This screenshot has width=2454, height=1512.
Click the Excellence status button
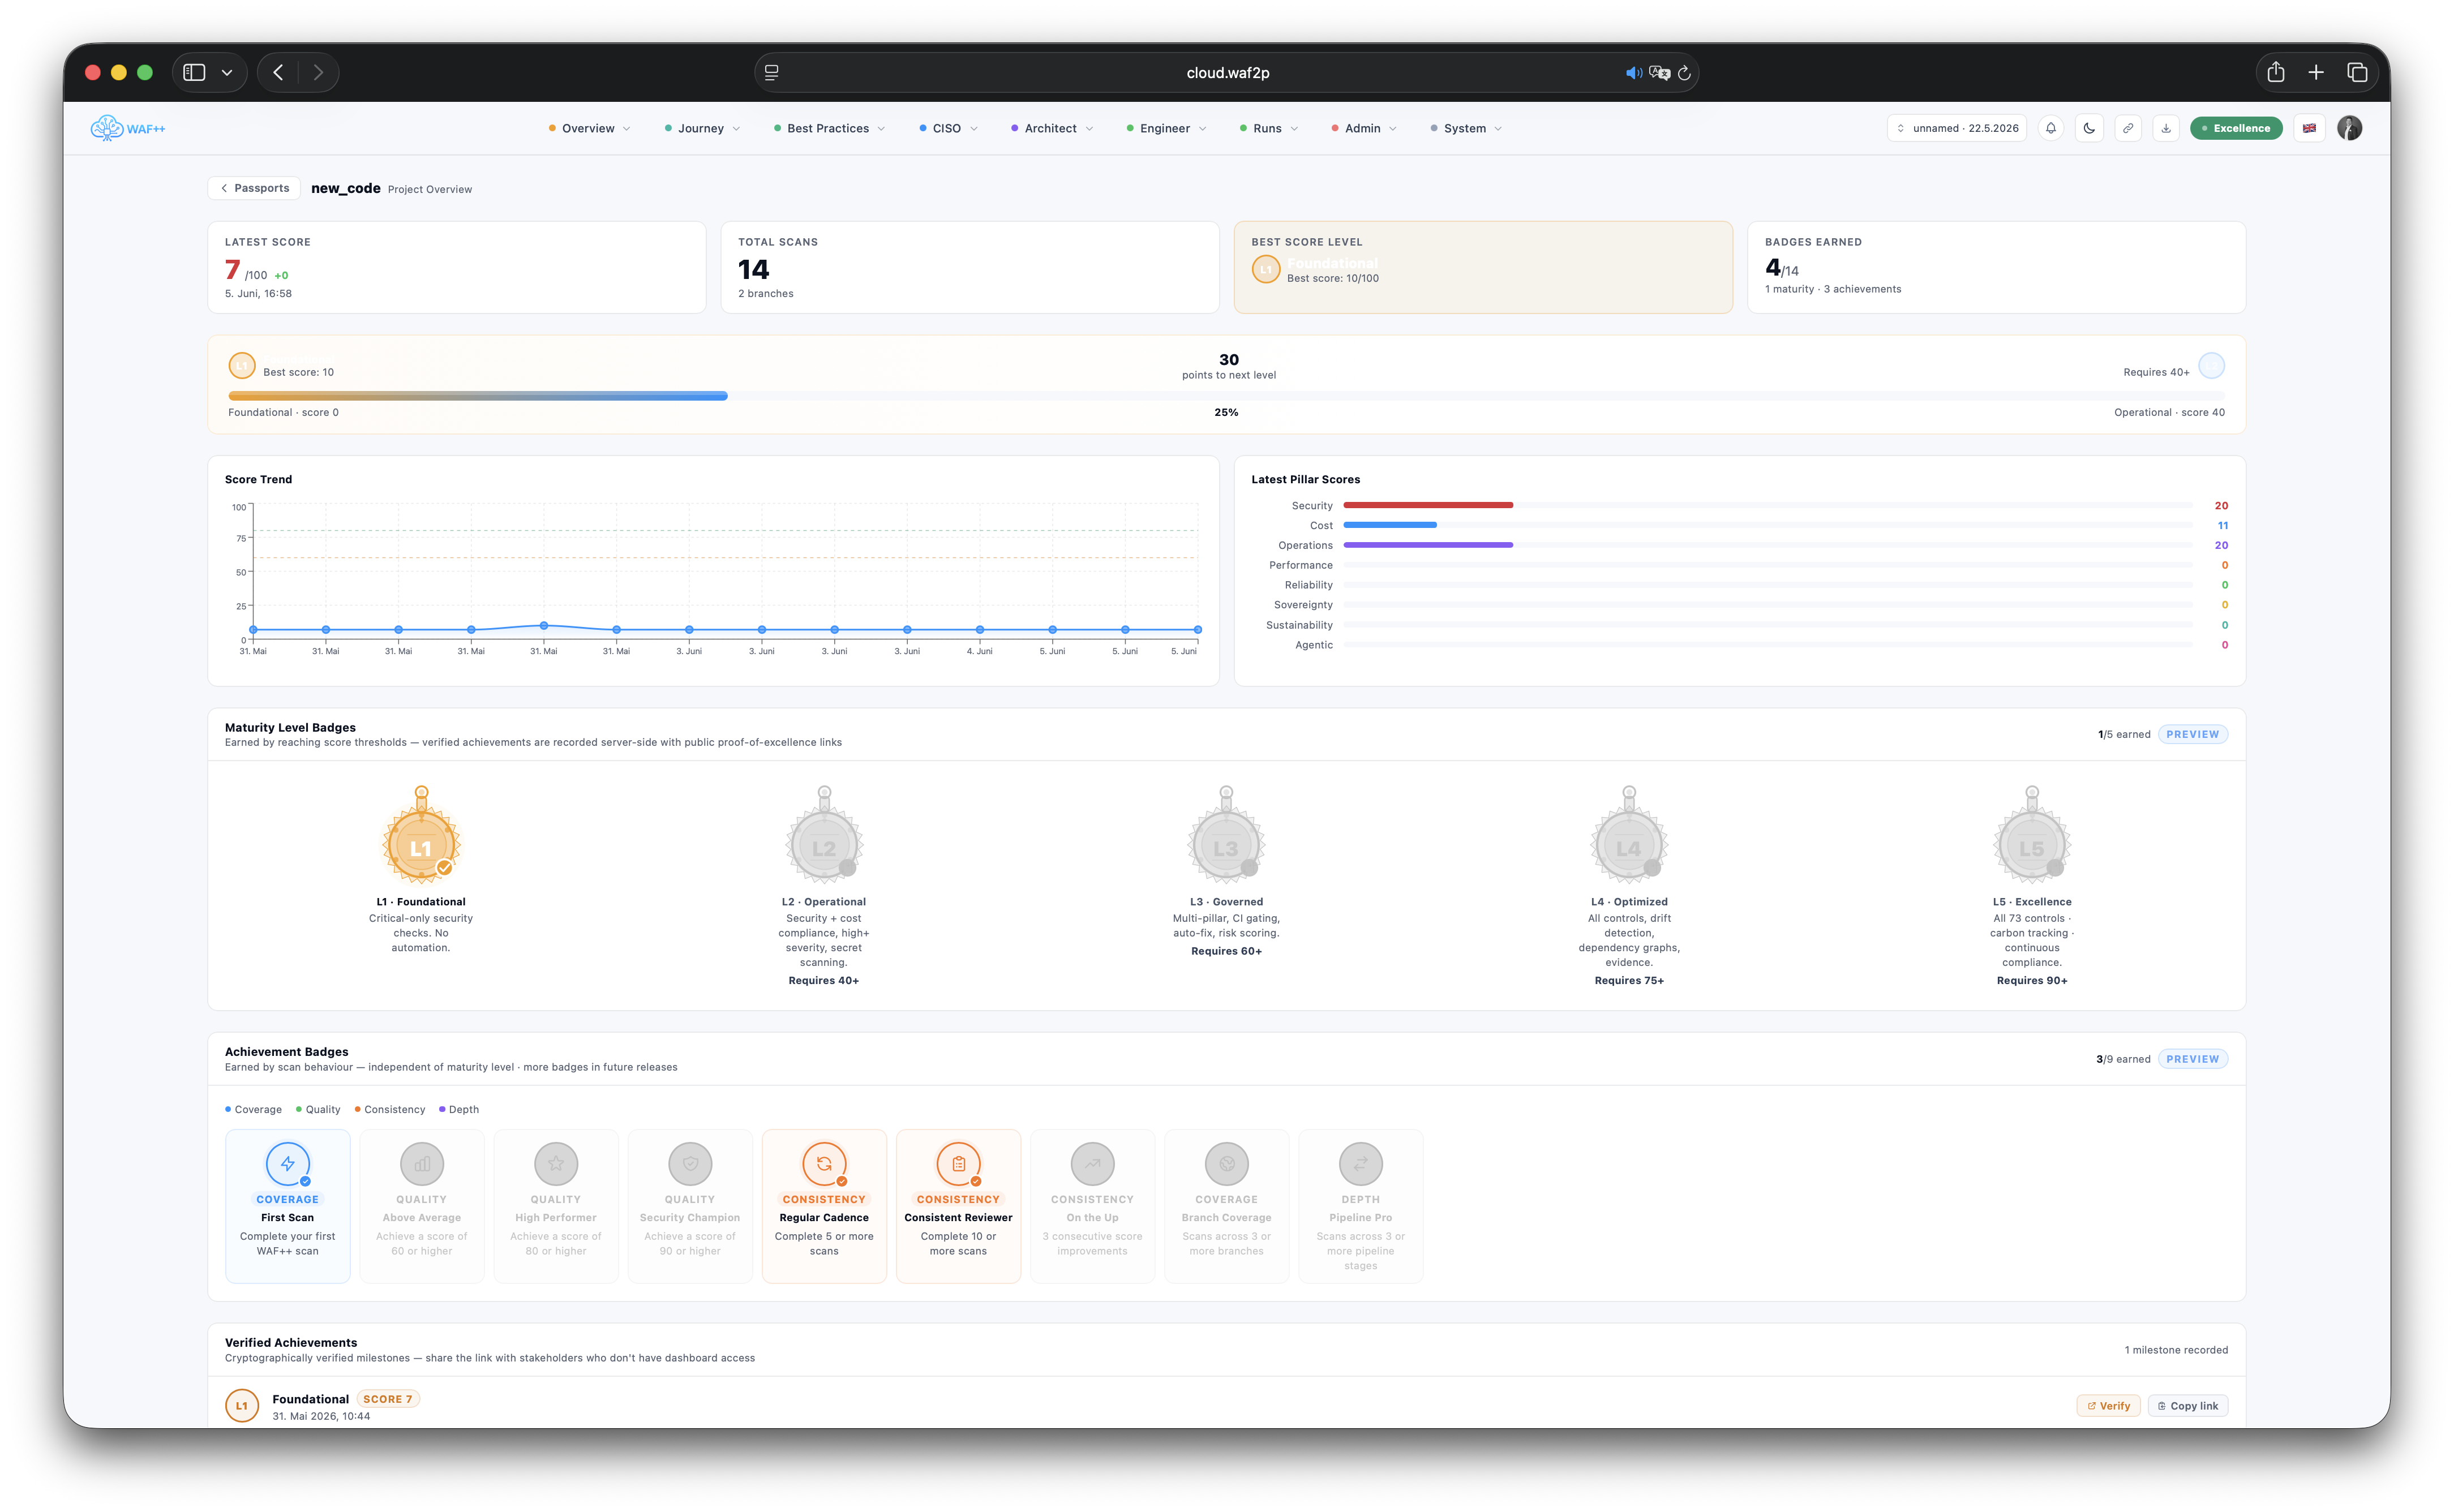[x=2236, y=128]
